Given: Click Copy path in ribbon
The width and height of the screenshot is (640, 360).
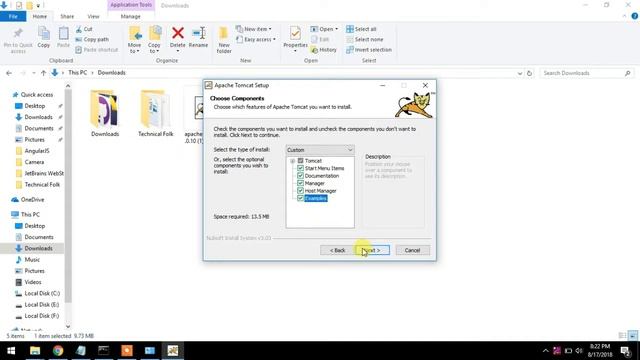Looking at the screenshot, I should (x=92, y=40).
